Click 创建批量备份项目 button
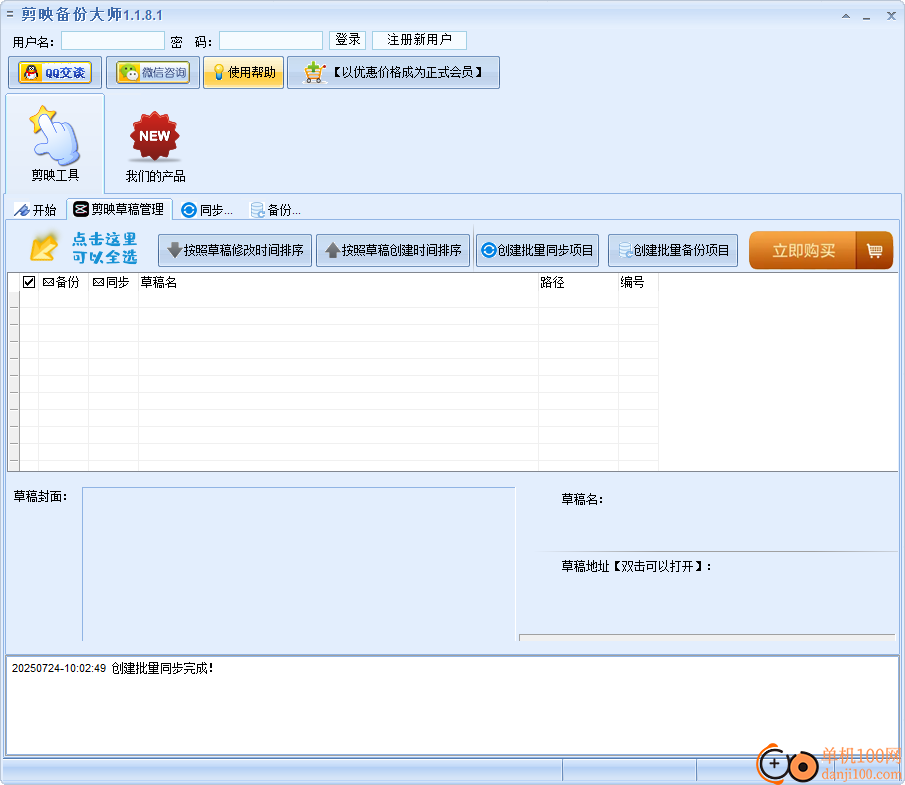 click(673, 251)
